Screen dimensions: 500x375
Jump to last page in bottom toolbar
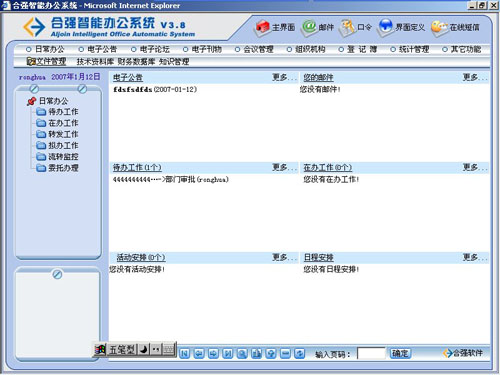[228, 353]
